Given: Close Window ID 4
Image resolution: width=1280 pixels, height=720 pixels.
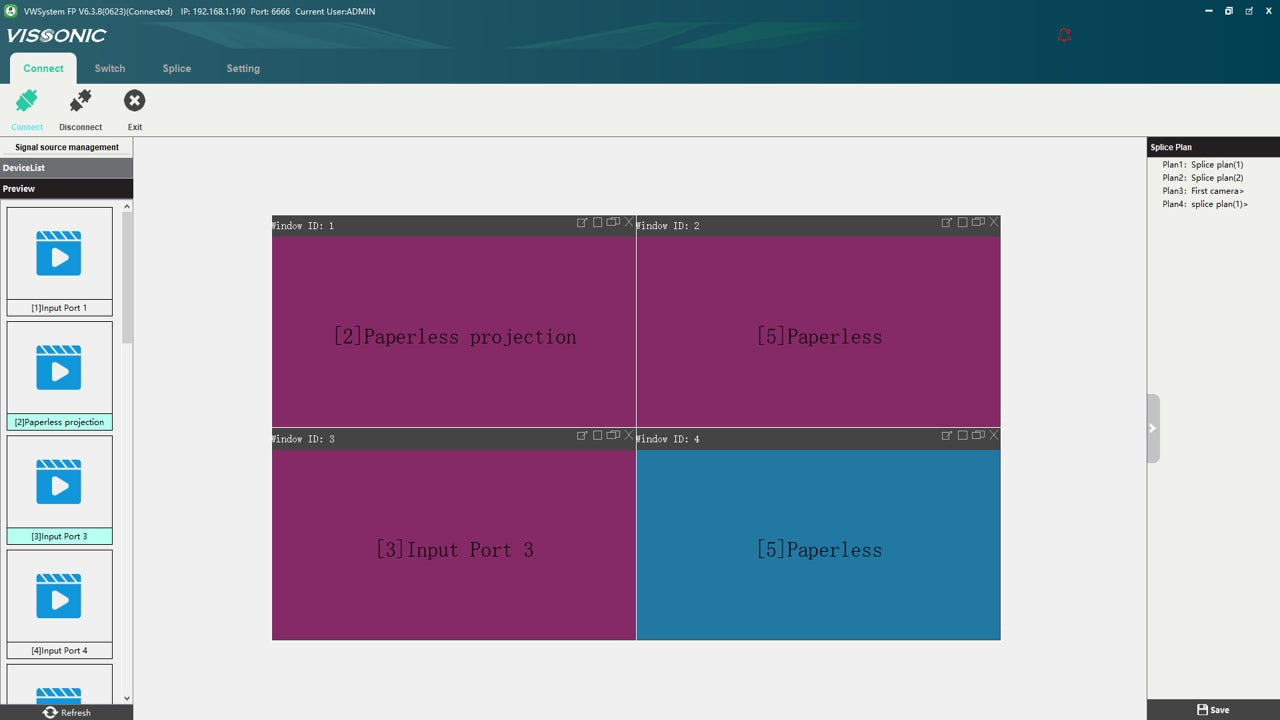Looking at the screenshot, I should coord(994,436).
